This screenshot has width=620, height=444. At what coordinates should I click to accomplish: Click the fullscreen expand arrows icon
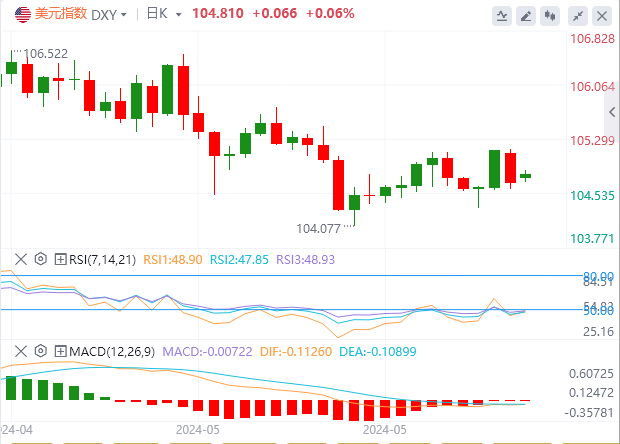[x=576, y=15]
